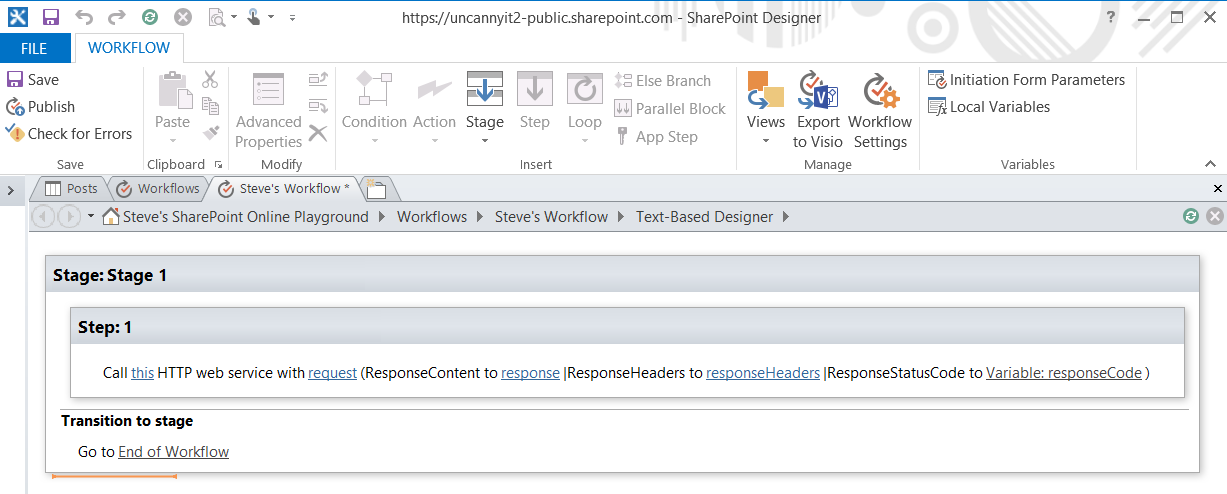Screen dimensions: 1227x494
Task: Click the Format Painter brush icon
Action: coord(210,132)
